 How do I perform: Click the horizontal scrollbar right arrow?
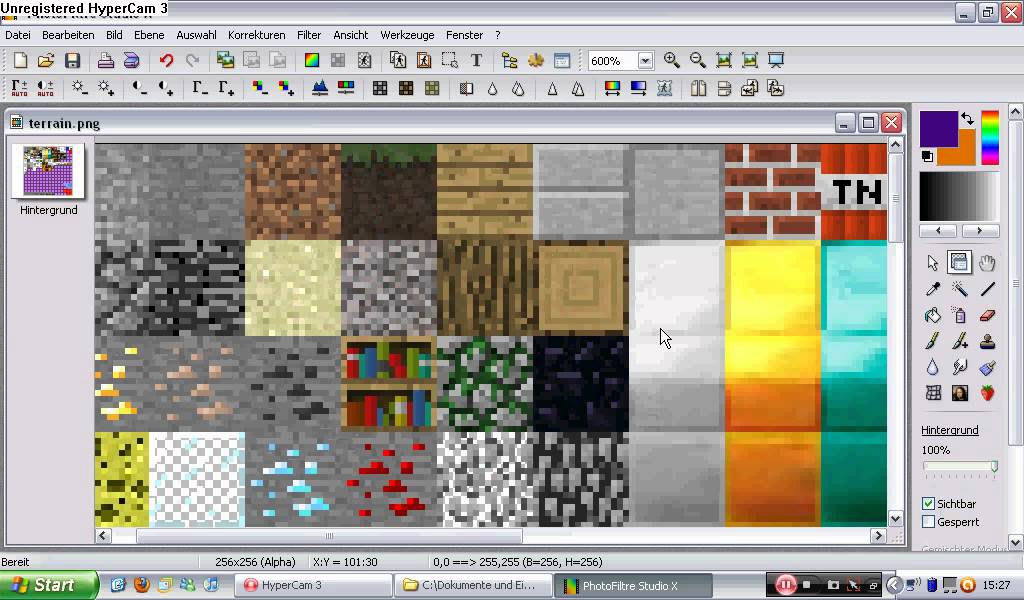coord(878,535)
